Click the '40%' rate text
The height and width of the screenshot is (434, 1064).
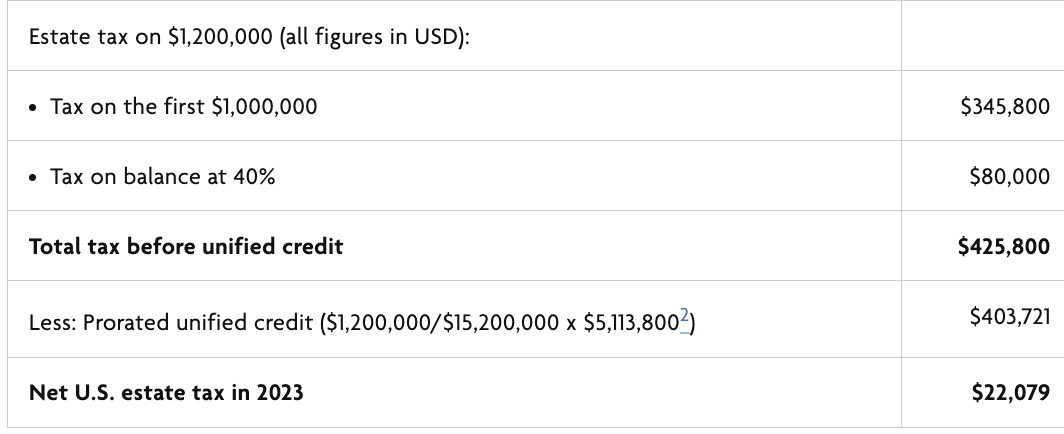point(254,177)
